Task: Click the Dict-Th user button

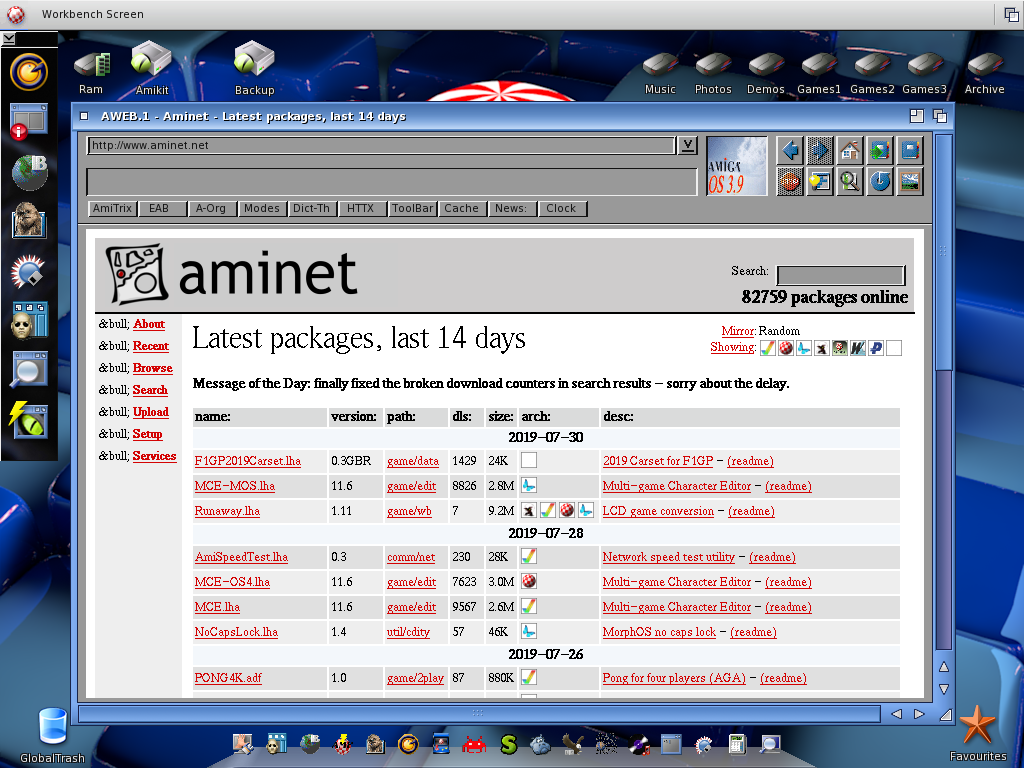Action: coord(311,208)
